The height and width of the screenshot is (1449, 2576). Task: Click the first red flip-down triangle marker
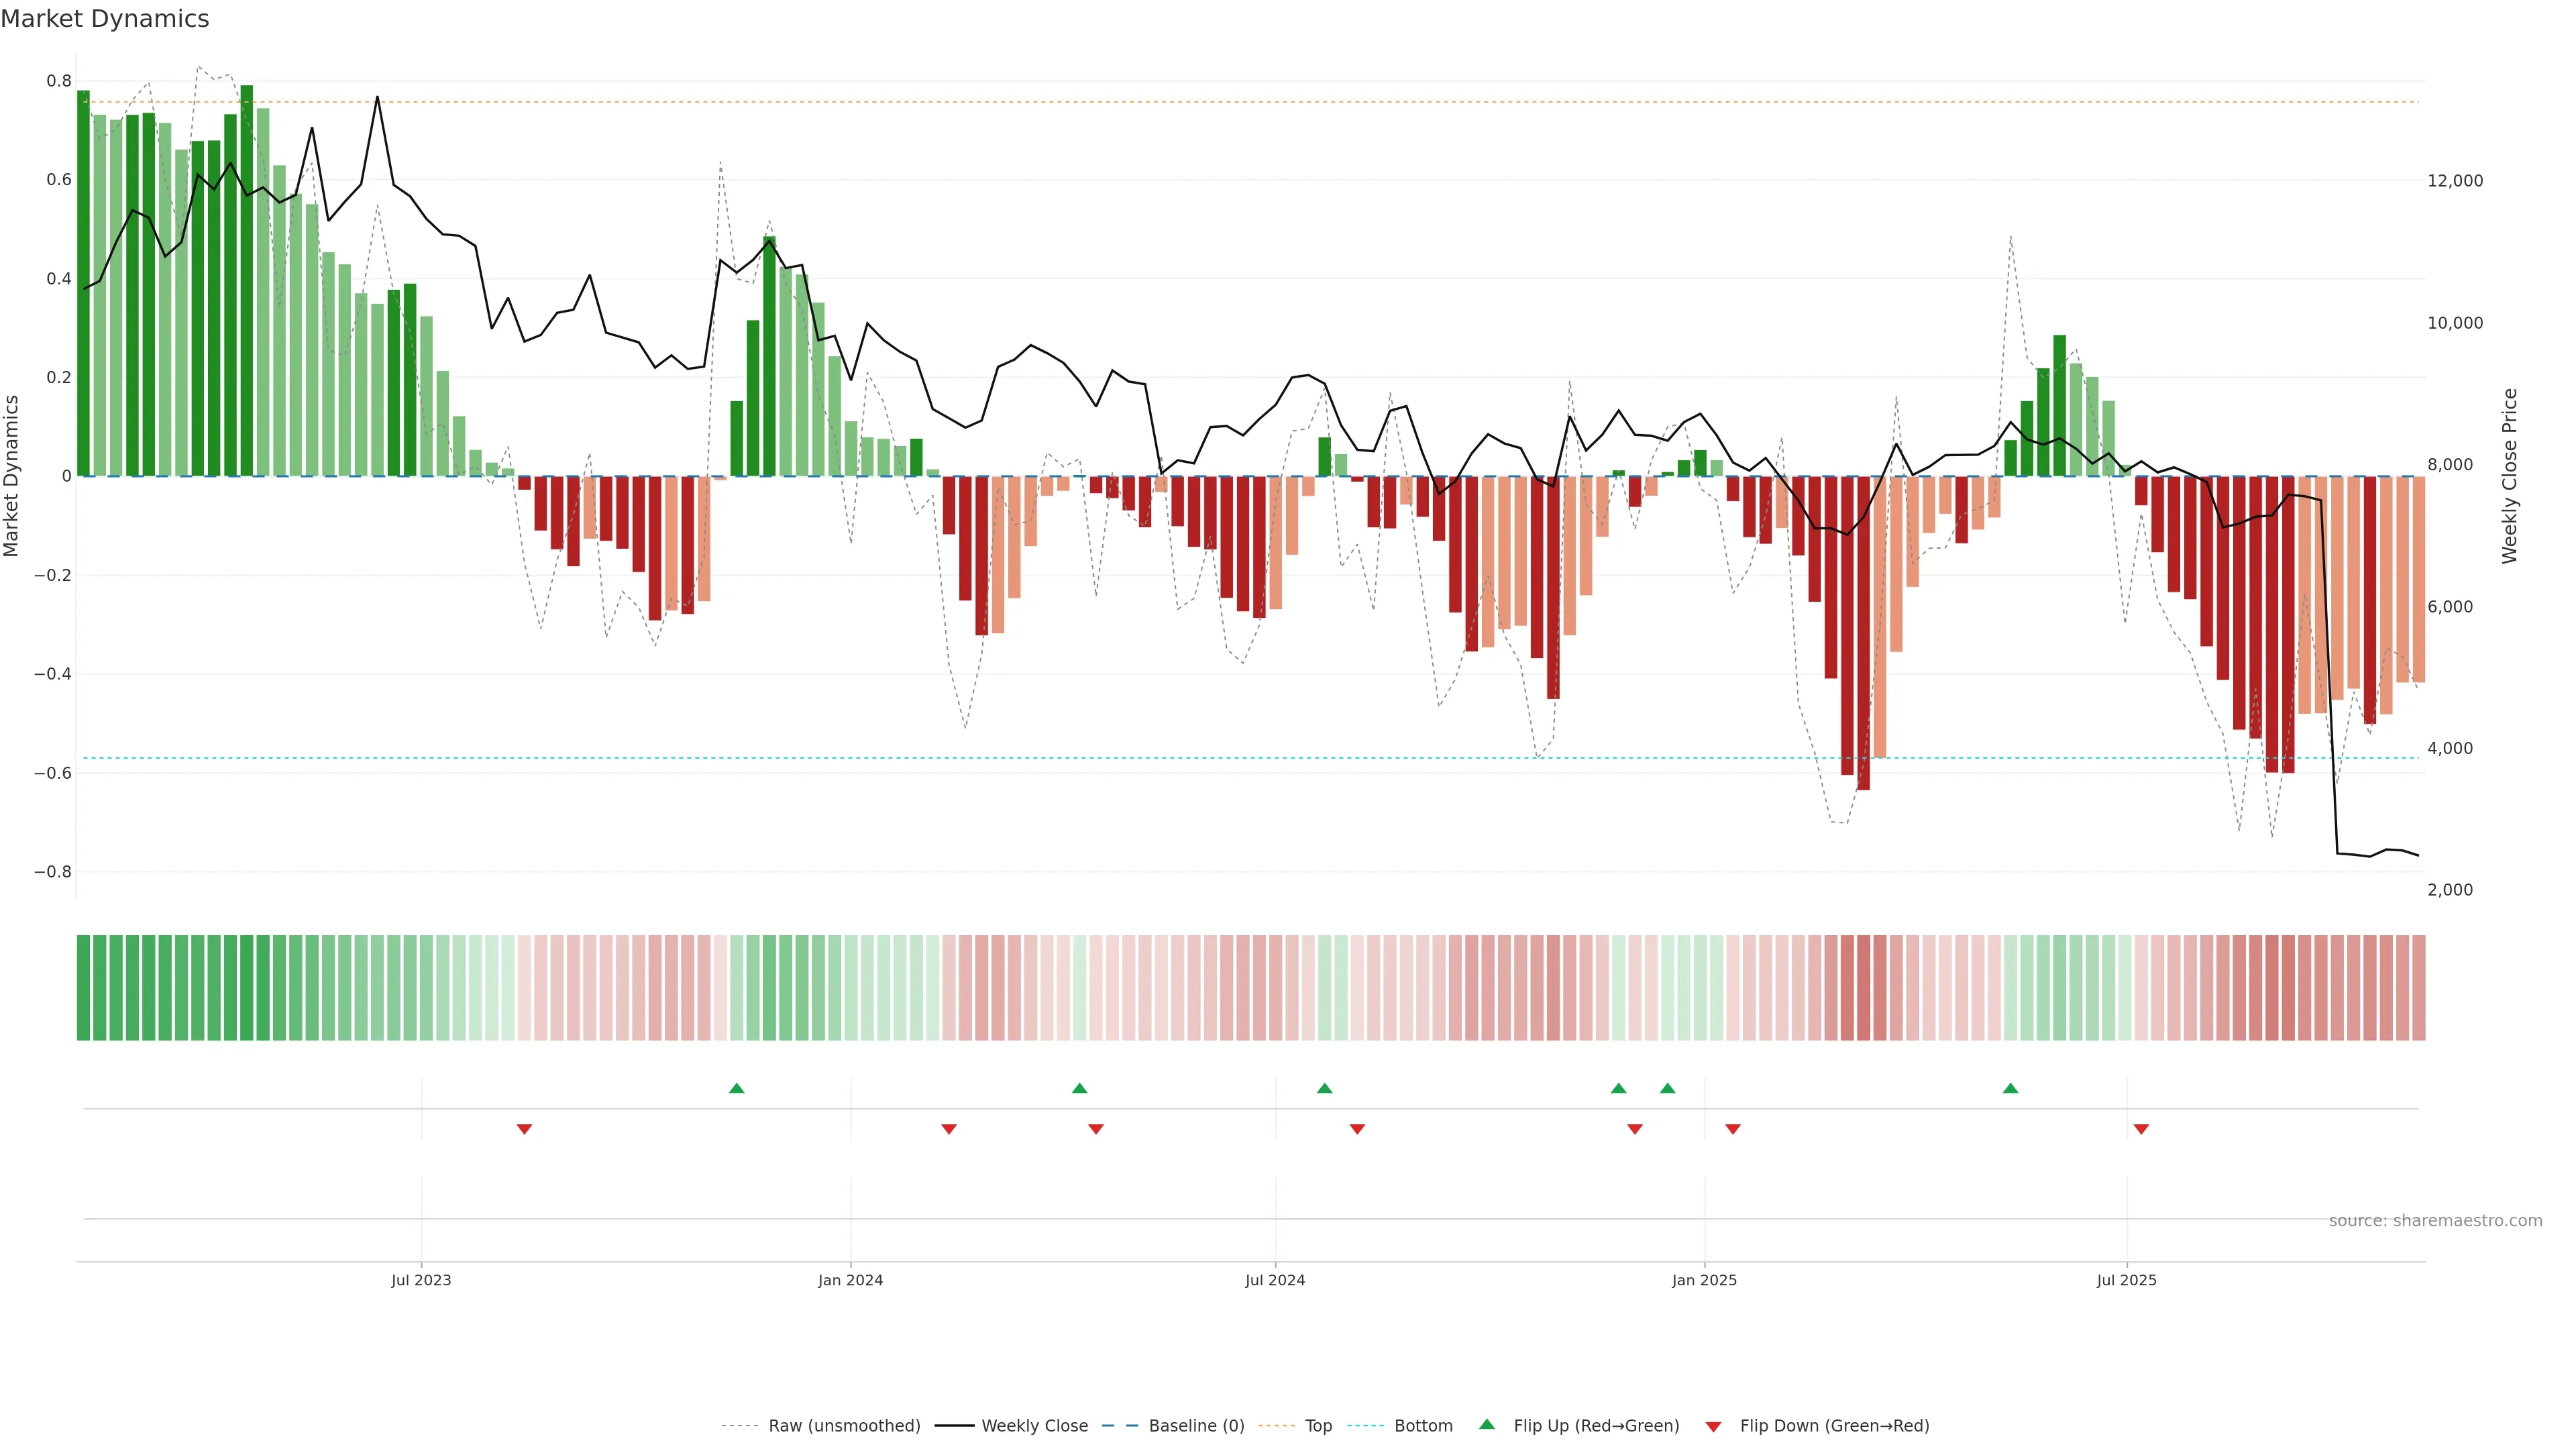click(524, 1129)
